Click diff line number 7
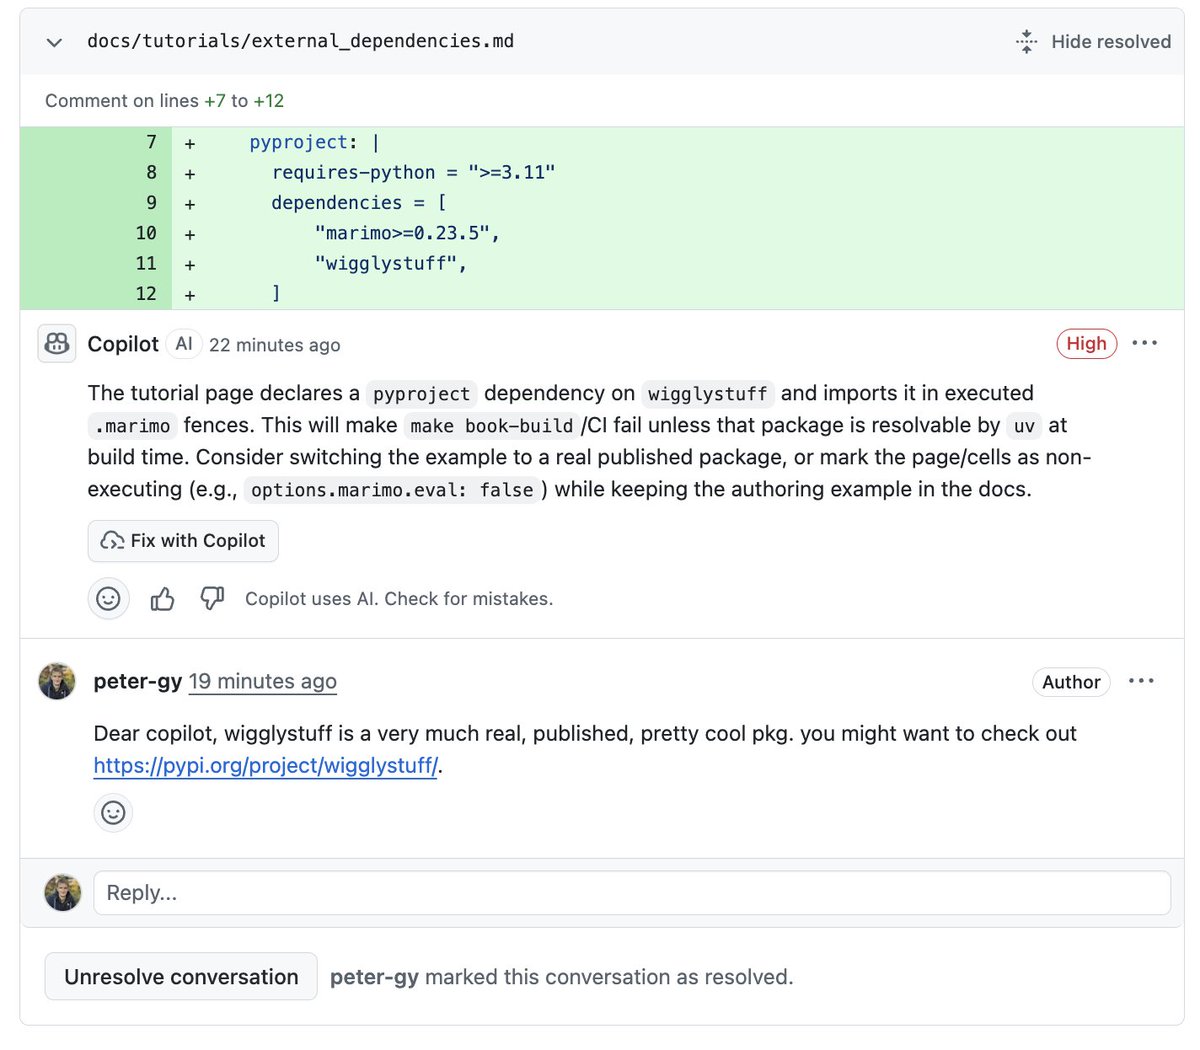 coord(152,142)
